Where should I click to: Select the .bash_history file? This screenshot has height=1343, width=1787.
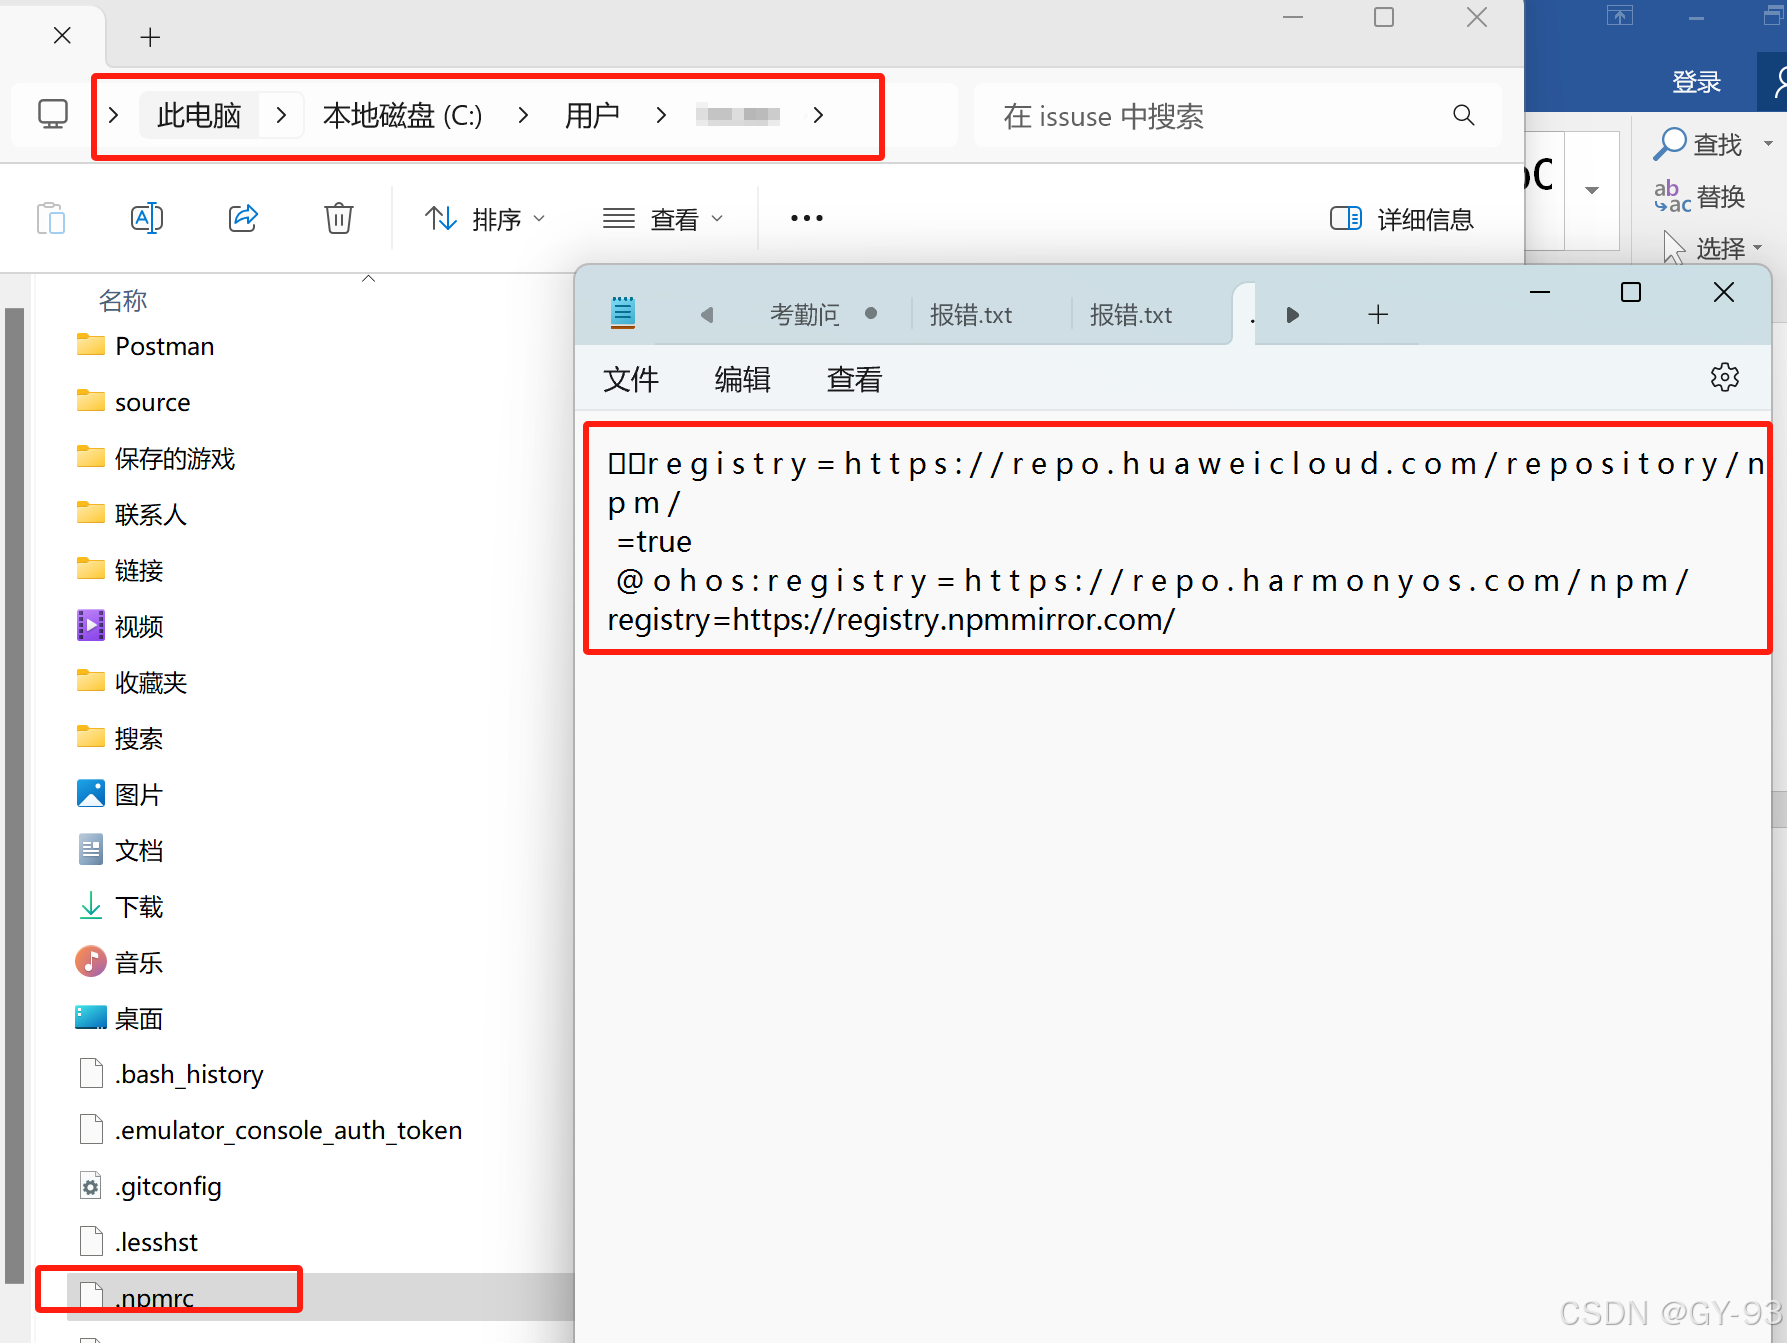click(171, 1074)
